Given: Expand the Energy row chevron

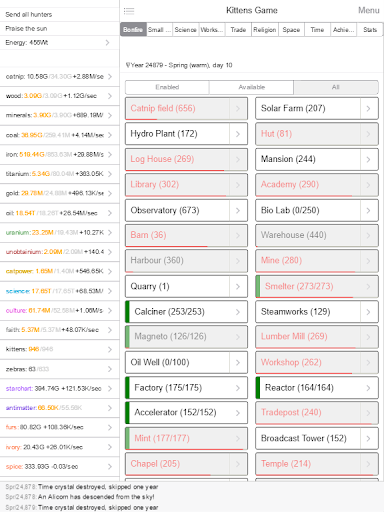Looking at the screenshot, I should click(x=107, y=43).
